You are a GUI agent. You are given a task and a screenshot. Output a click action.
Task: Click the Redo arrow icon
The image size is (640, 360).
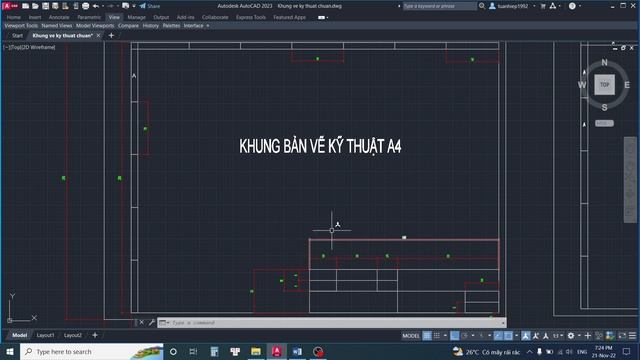pos(111,6)
